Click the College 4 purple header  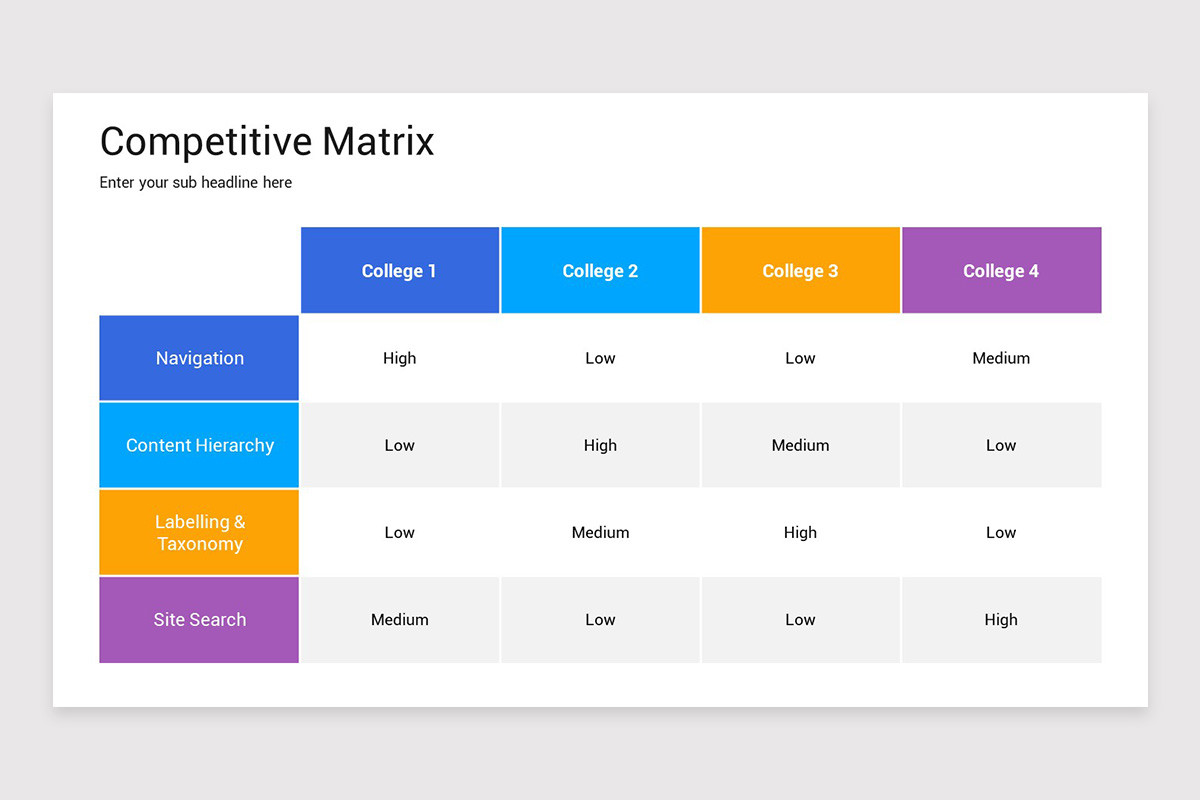(1001, 270)
